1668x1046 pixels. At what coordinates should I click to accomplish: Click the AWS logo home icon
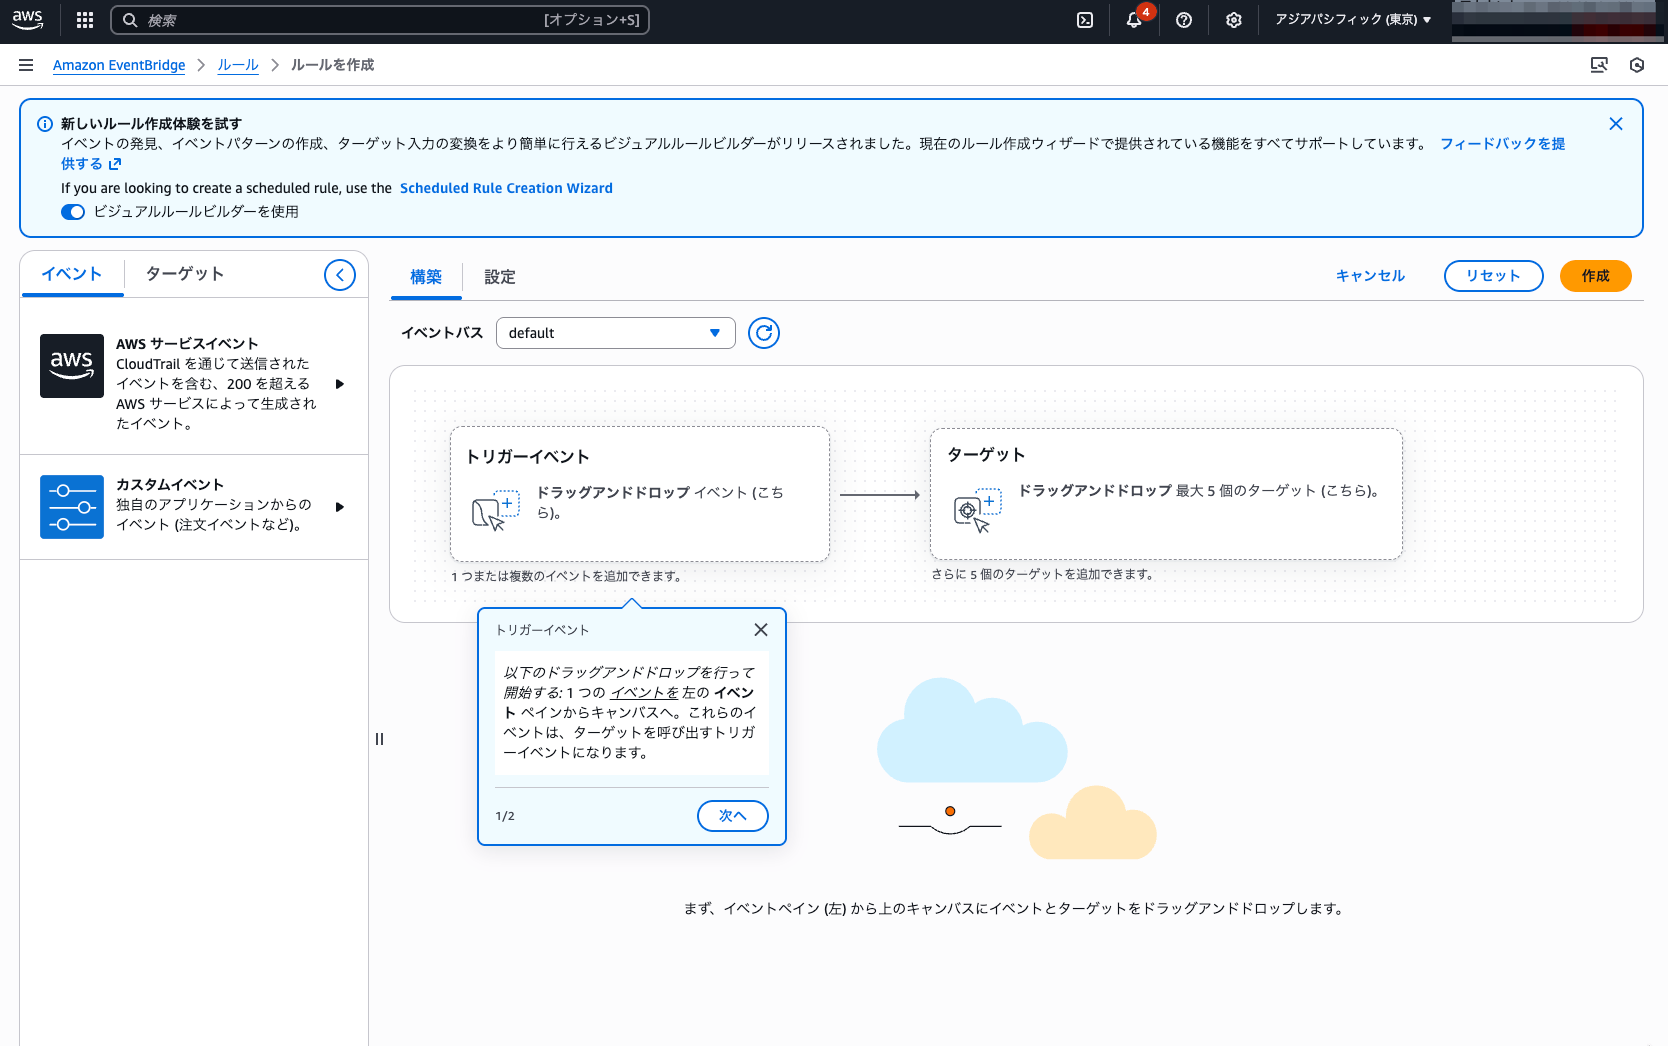click(28, 20)
